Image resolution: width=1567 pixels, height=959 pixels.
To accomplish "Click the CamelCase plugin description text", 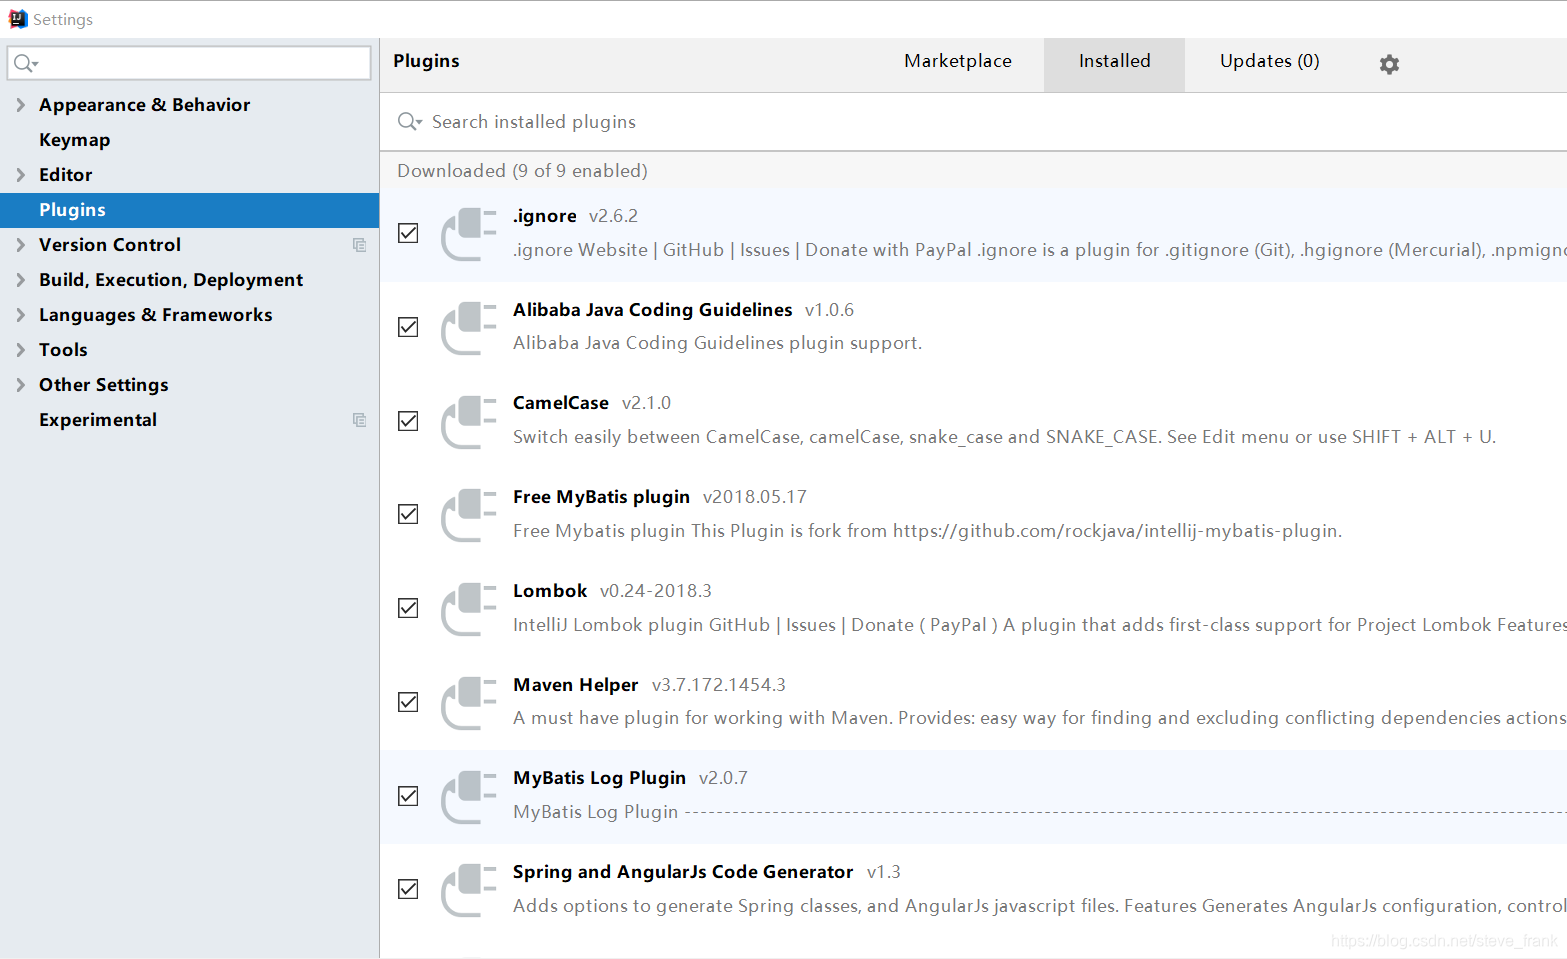I will [x=1004, y=437].
